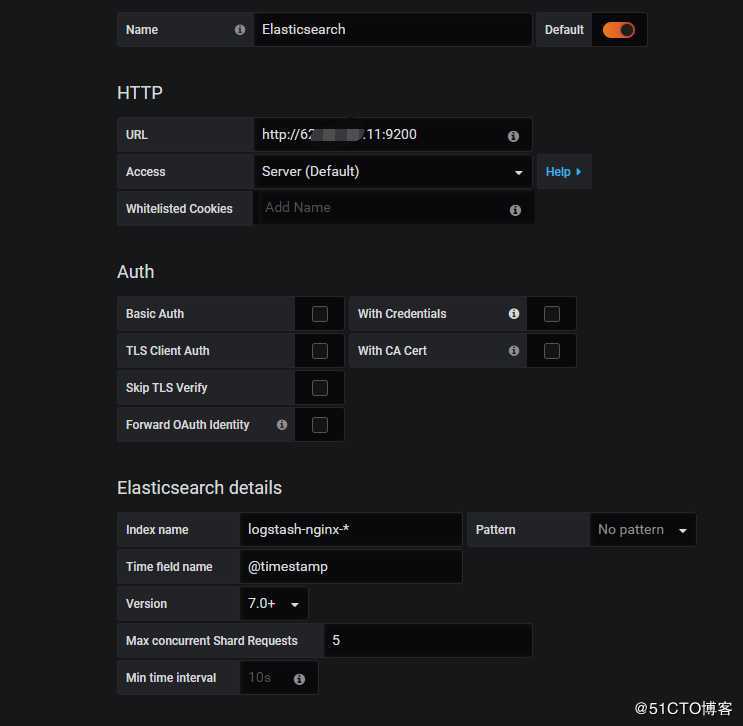Click the Version label
This screenshot has height=726, width=743.
(146, 604)
